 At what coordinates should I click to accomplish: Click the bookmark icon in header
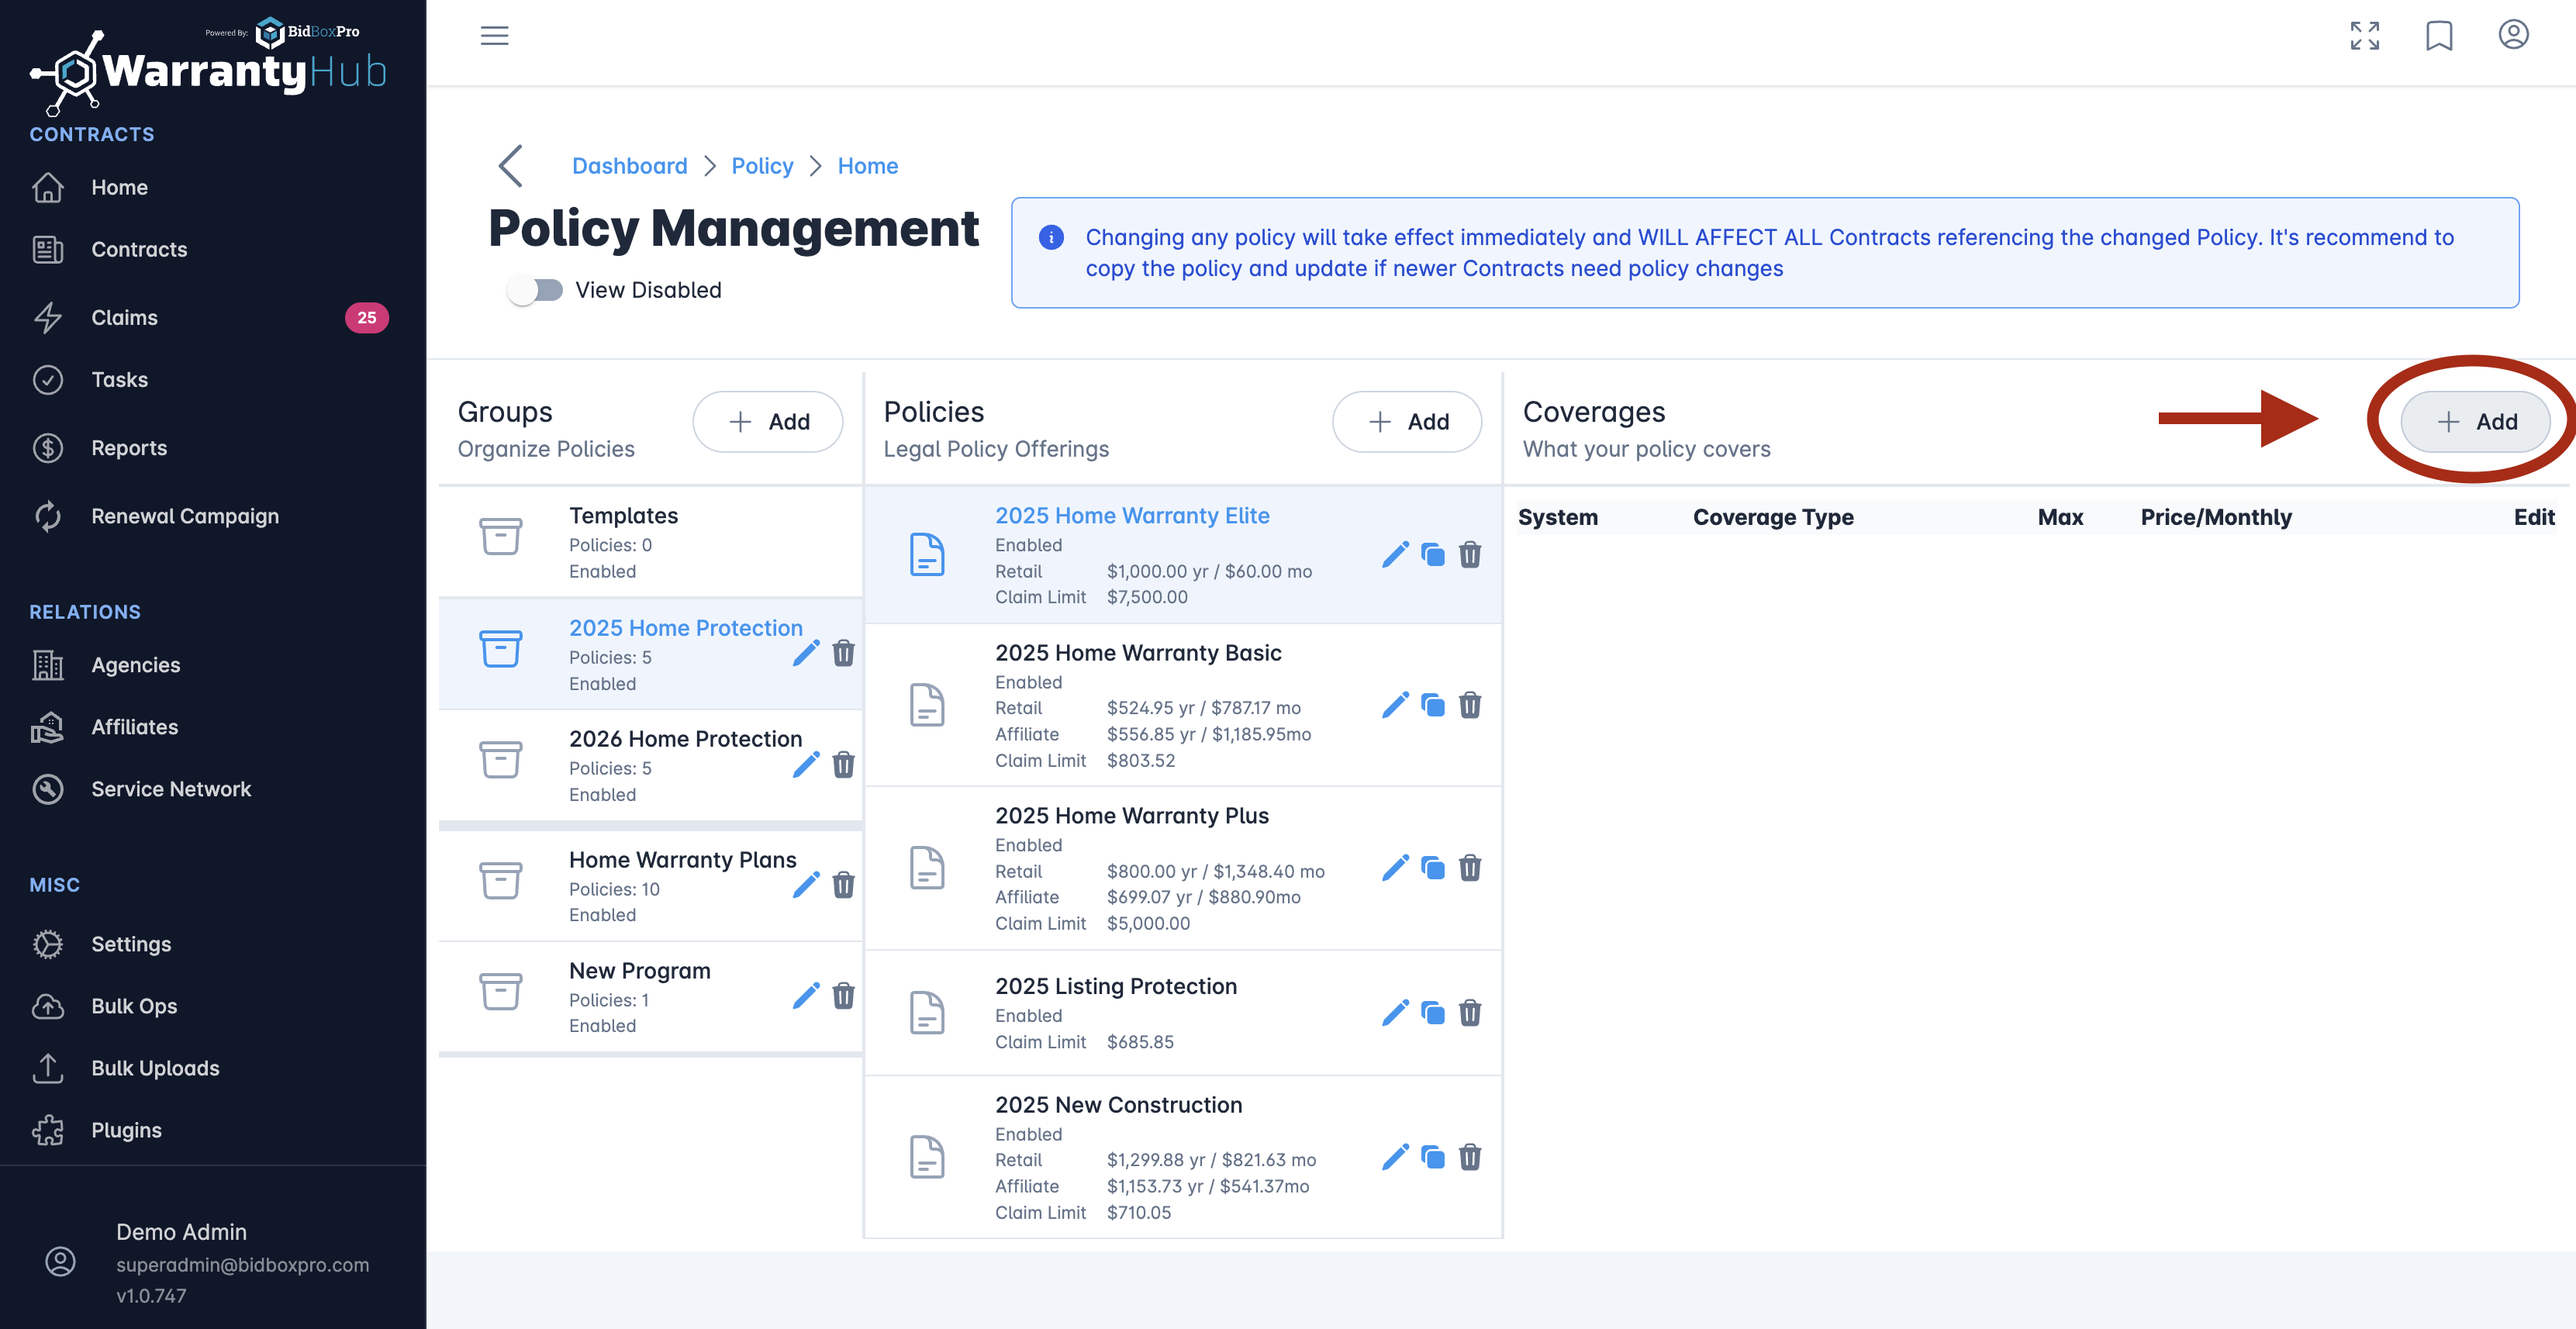(x=2439, y=36)
